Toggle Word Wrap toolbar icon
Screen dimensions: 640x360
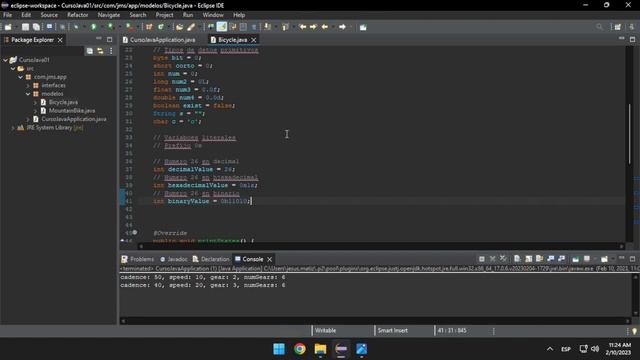point(233,27)
